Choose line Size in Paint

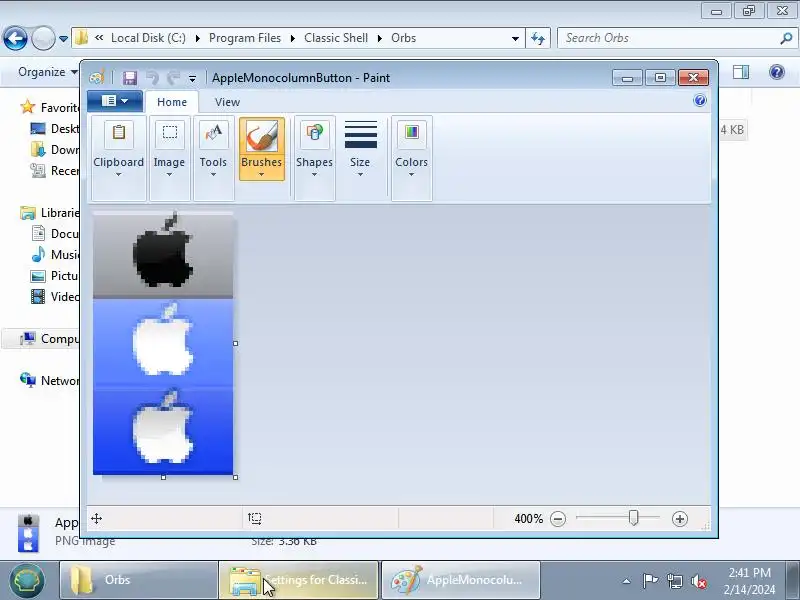point(360,149)
